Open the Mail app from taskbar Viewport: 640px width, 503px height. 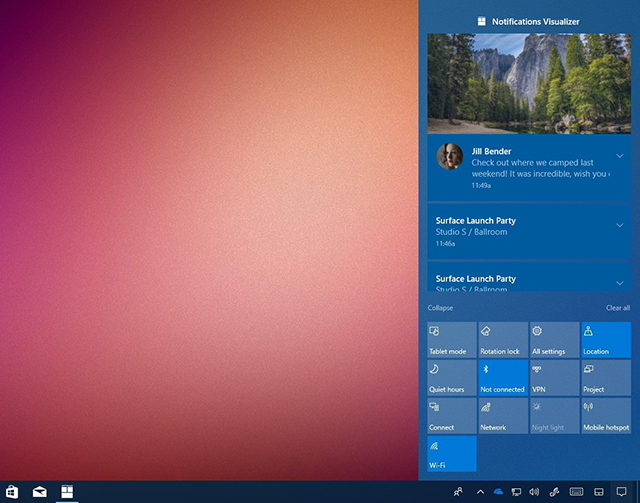[x=40, y=492]
